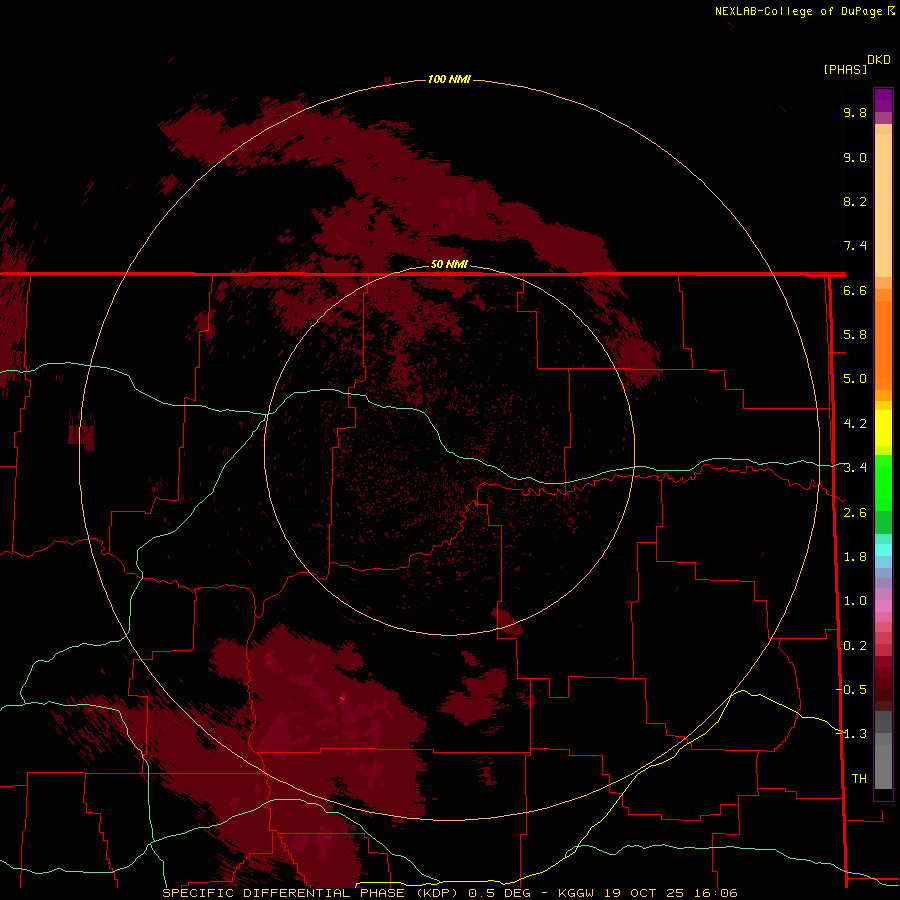Click the SPECIFIC DIFFERENTIAL PHASE (KDP) title text
The height and width of the screenshot is (900, 900).
[311, 893]
